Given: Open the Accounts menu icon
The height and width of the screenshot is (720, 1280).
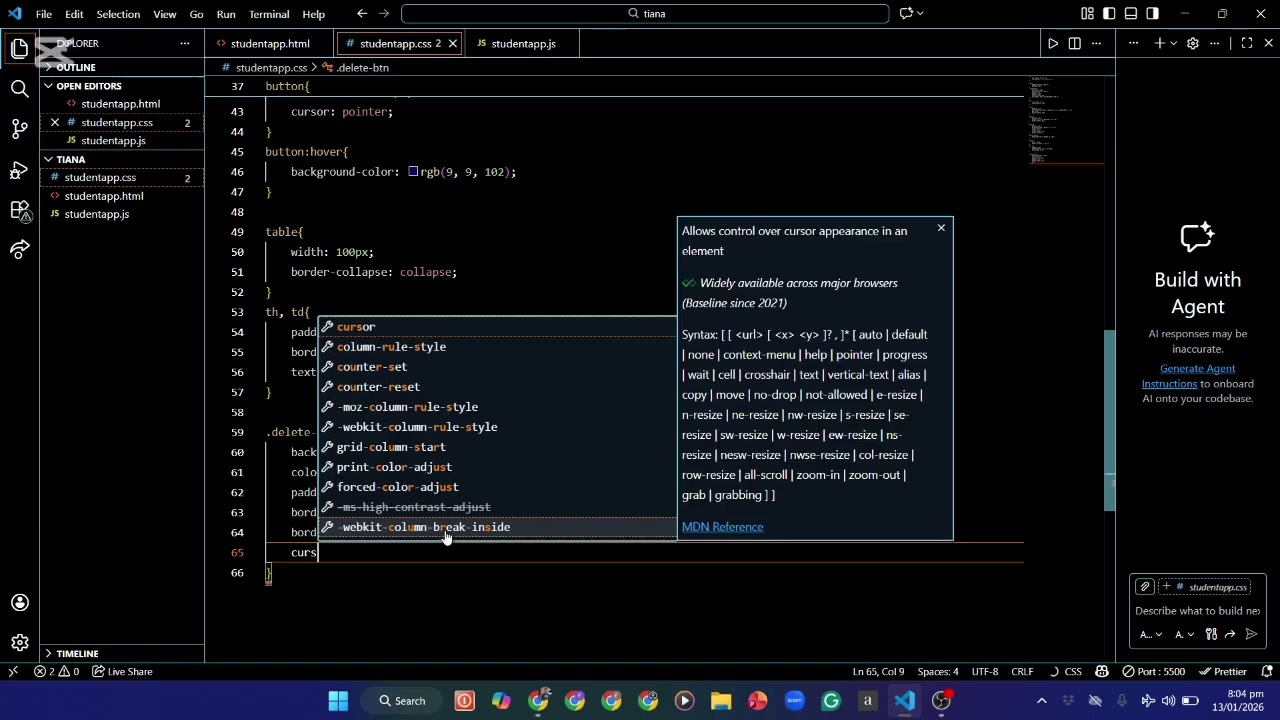Looking at the screenshot, I should (19, 602).
